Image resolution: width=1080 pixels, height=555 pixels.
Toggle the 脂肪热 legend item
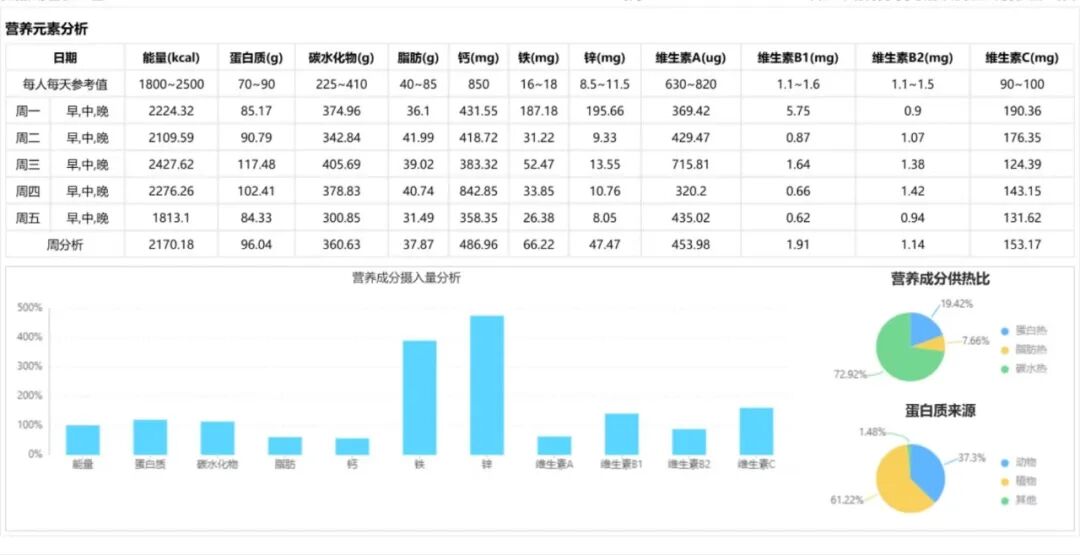tap(1024, 350)
